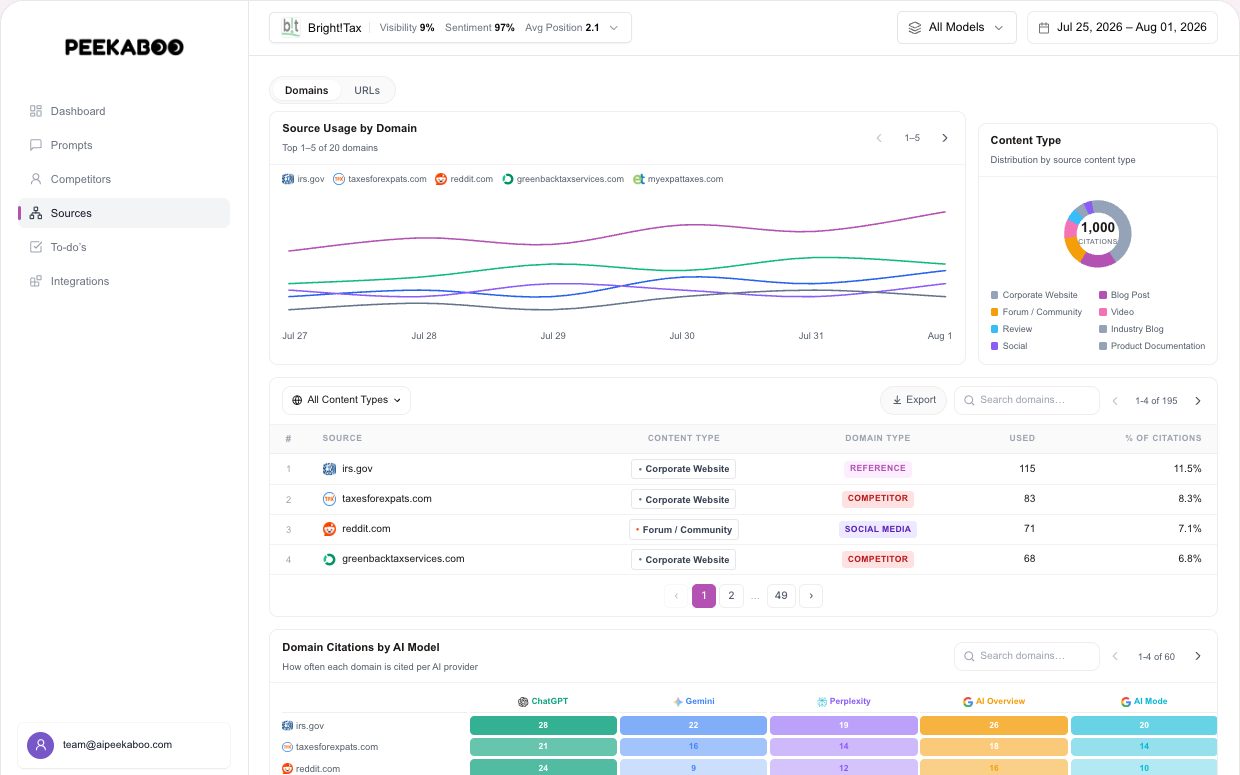The width and height of the screenshot is (1240, 775).
Task: Toggle taxesforexpats.com series in chart legend
Action: (x=380, y=179)
